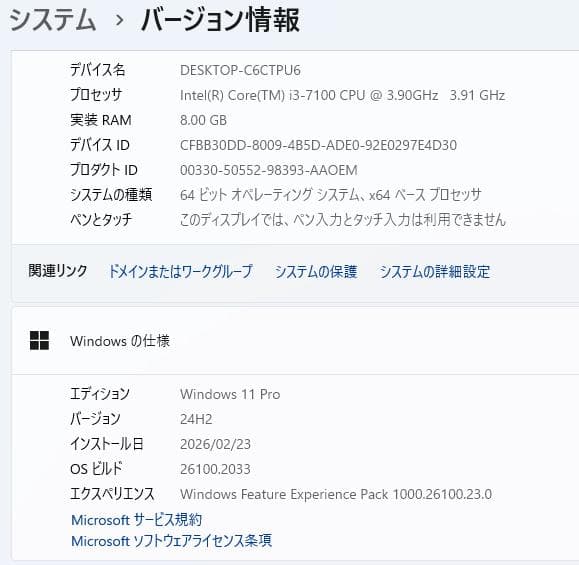Screen dimensions: 579x565
Task: Click the OS ビルド label
Action: coord(96,469)
